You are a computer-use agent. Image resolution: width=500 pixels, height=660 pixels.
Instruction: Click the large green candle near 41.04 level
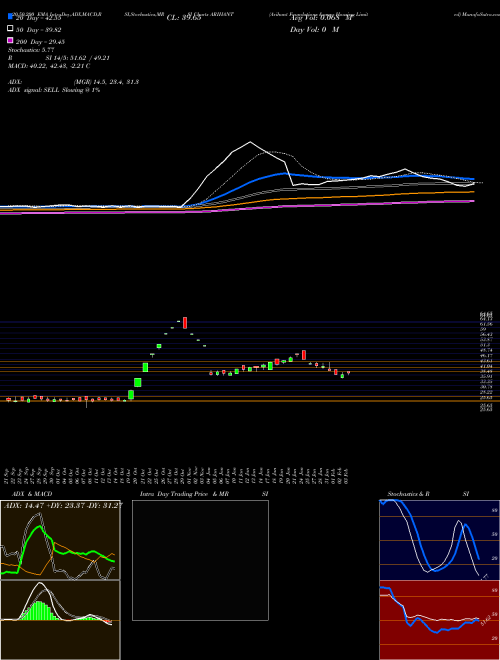[x=145, y=367]
